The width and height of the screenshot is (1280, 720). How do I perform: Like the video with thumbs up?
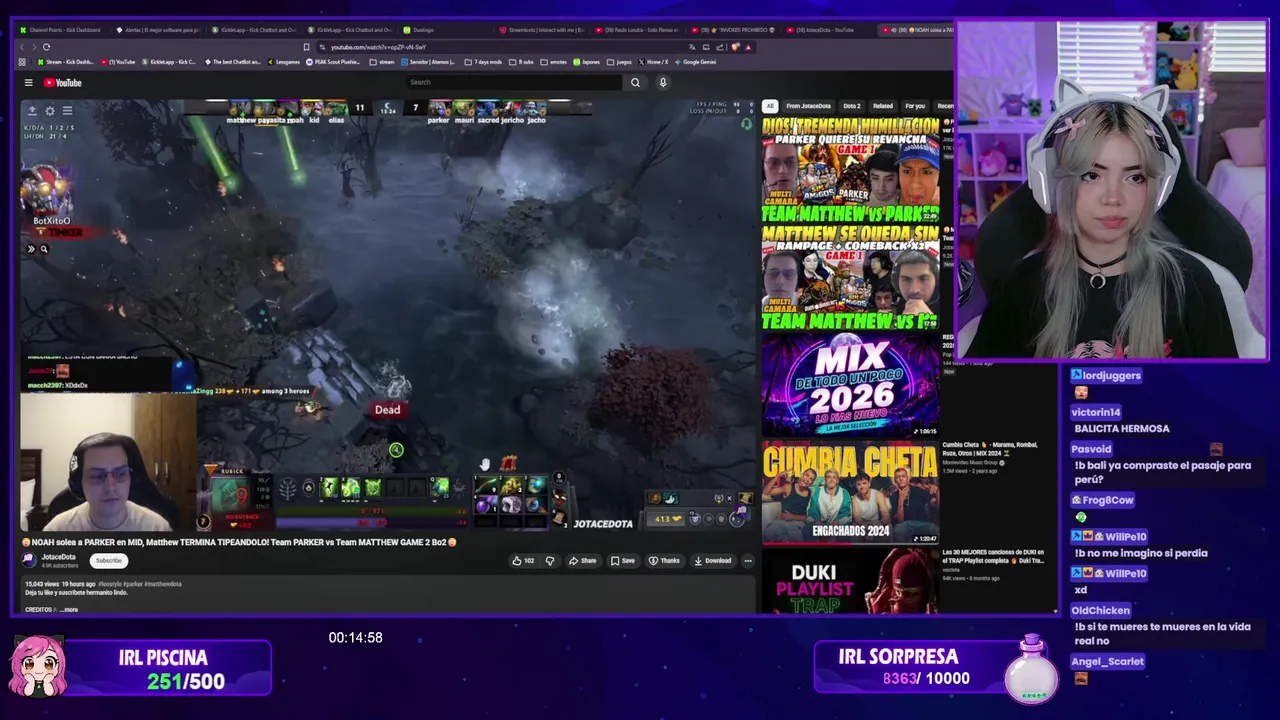524,561
